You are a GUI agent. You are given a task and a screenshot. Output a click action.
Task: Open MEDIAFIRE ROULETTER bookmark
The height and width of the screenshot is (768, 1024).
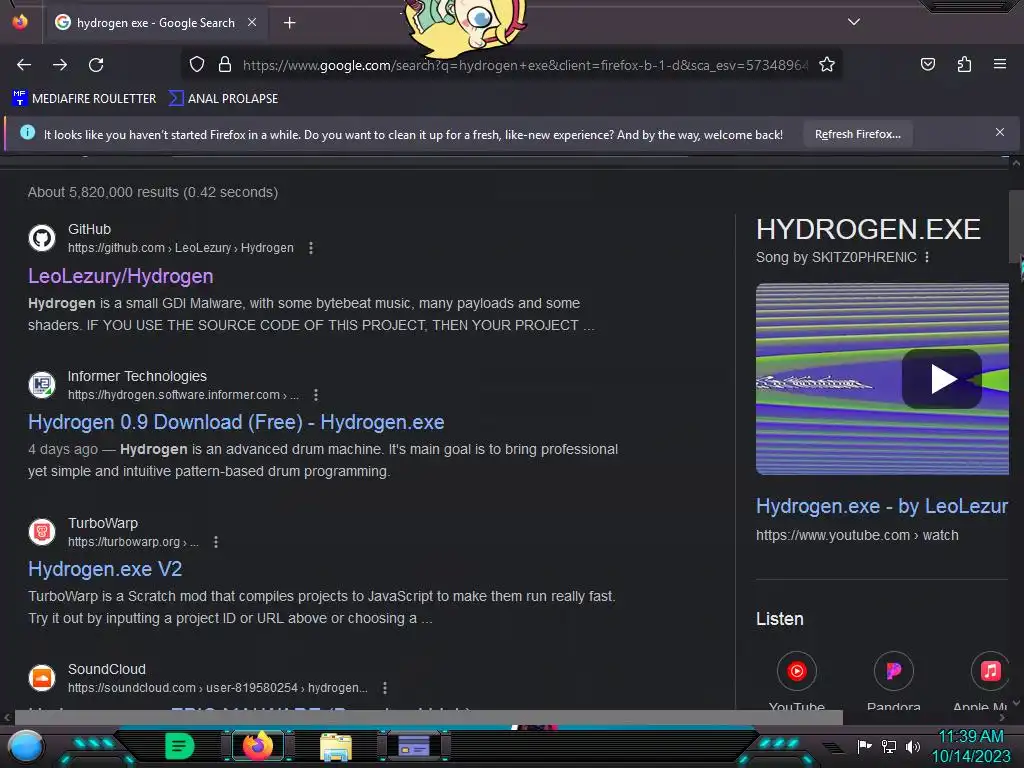(84, 99)
